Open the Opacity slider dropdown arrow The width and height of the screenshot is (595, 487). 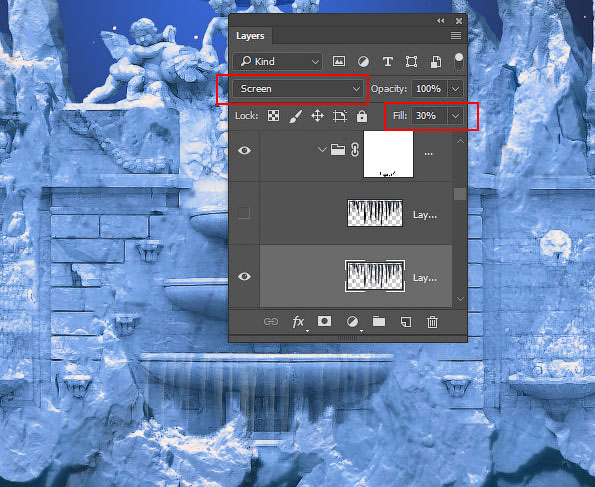455,89
